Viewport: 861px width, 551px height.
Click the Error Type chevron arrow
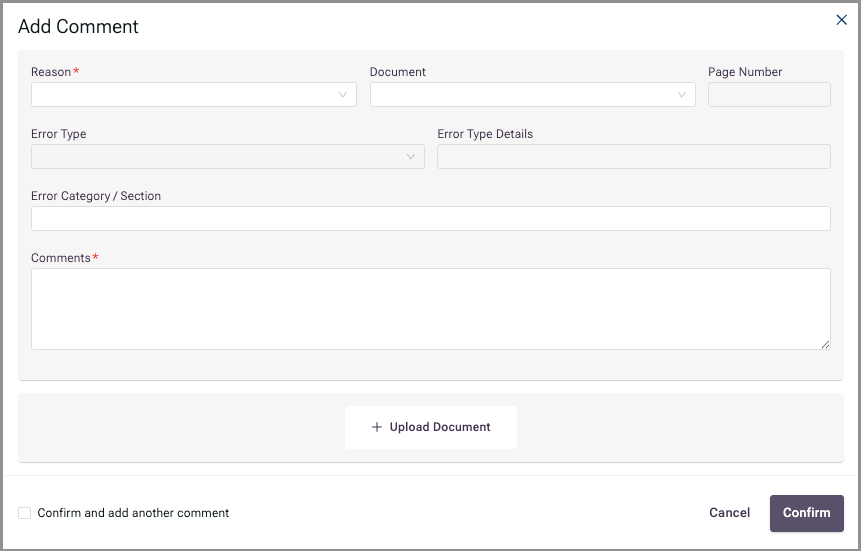[410, 157]
